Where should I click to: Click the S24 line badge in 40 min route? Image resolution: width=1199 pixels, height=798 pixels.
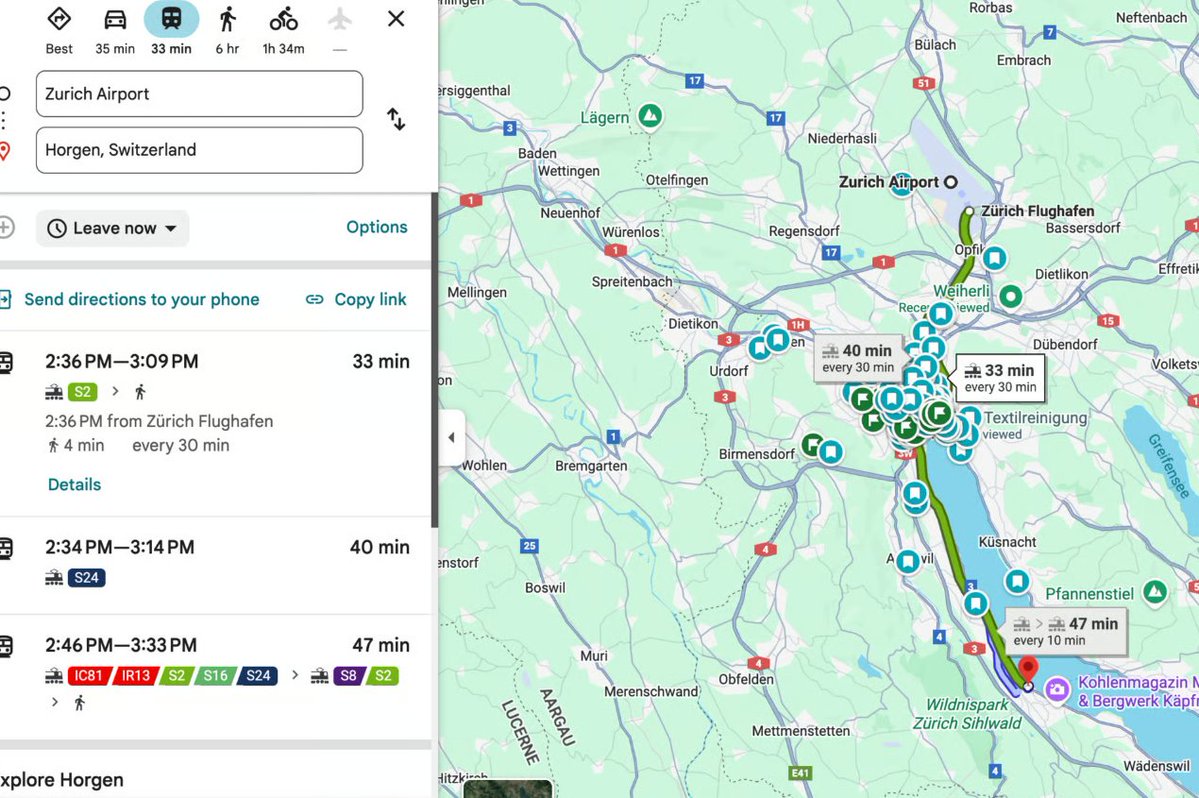point(86,578)
